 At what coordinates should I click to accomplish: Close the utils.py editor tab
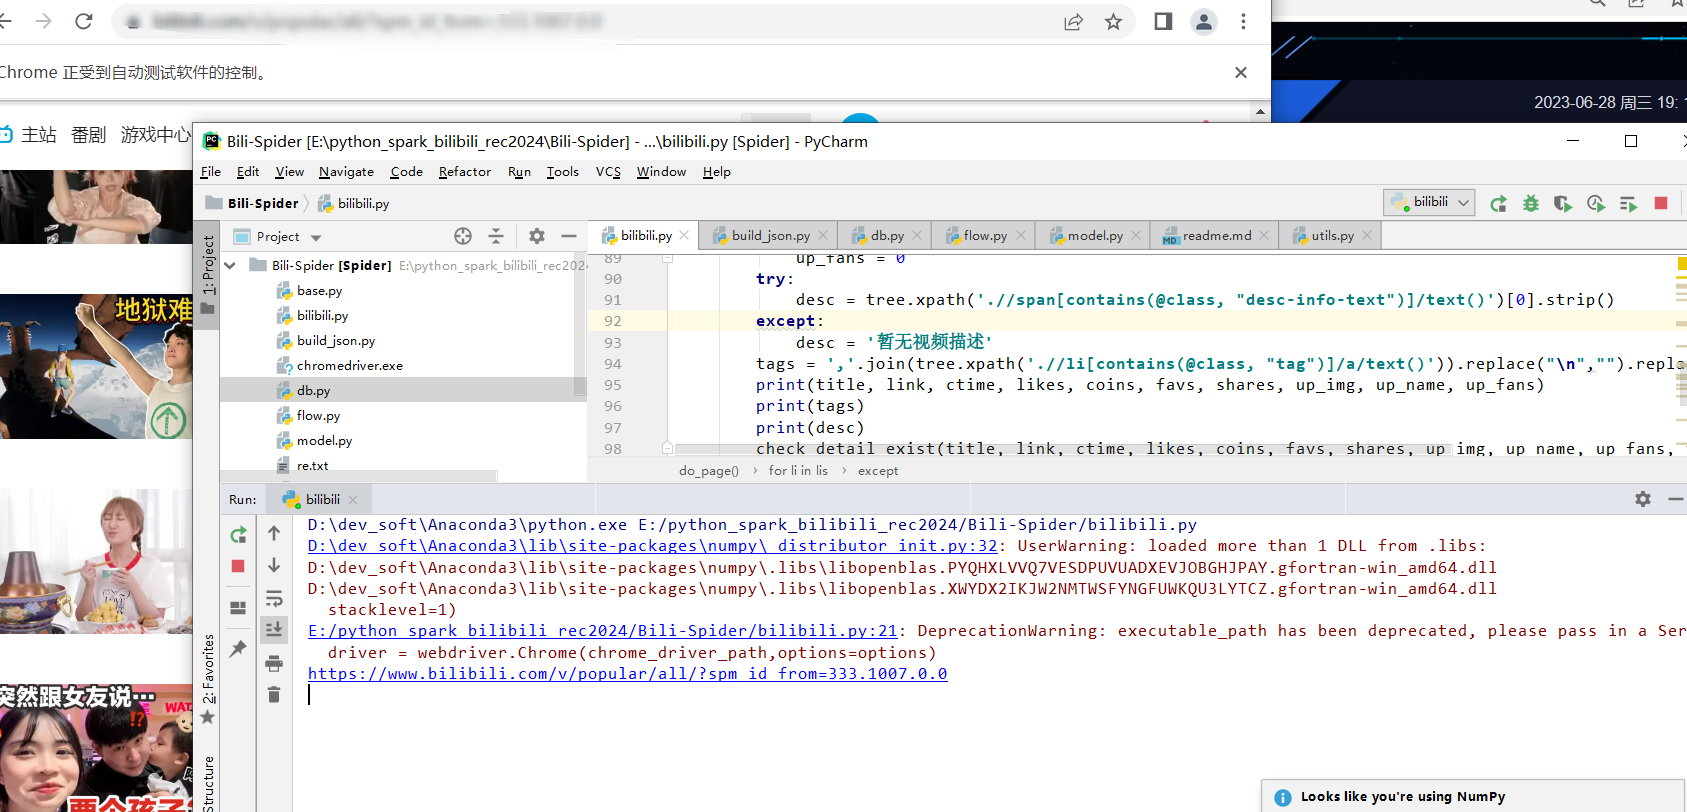tap(1367, 236)
